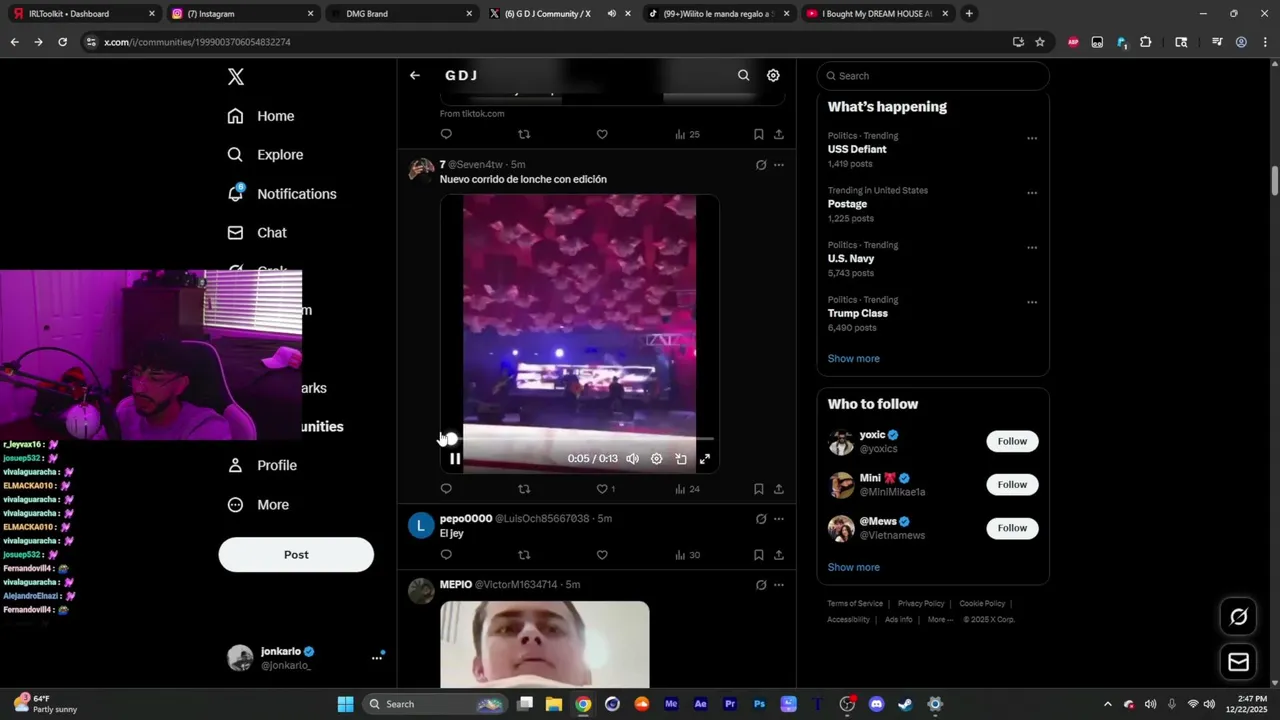Open the options for the Trump Class trend

click(1032, 302)
